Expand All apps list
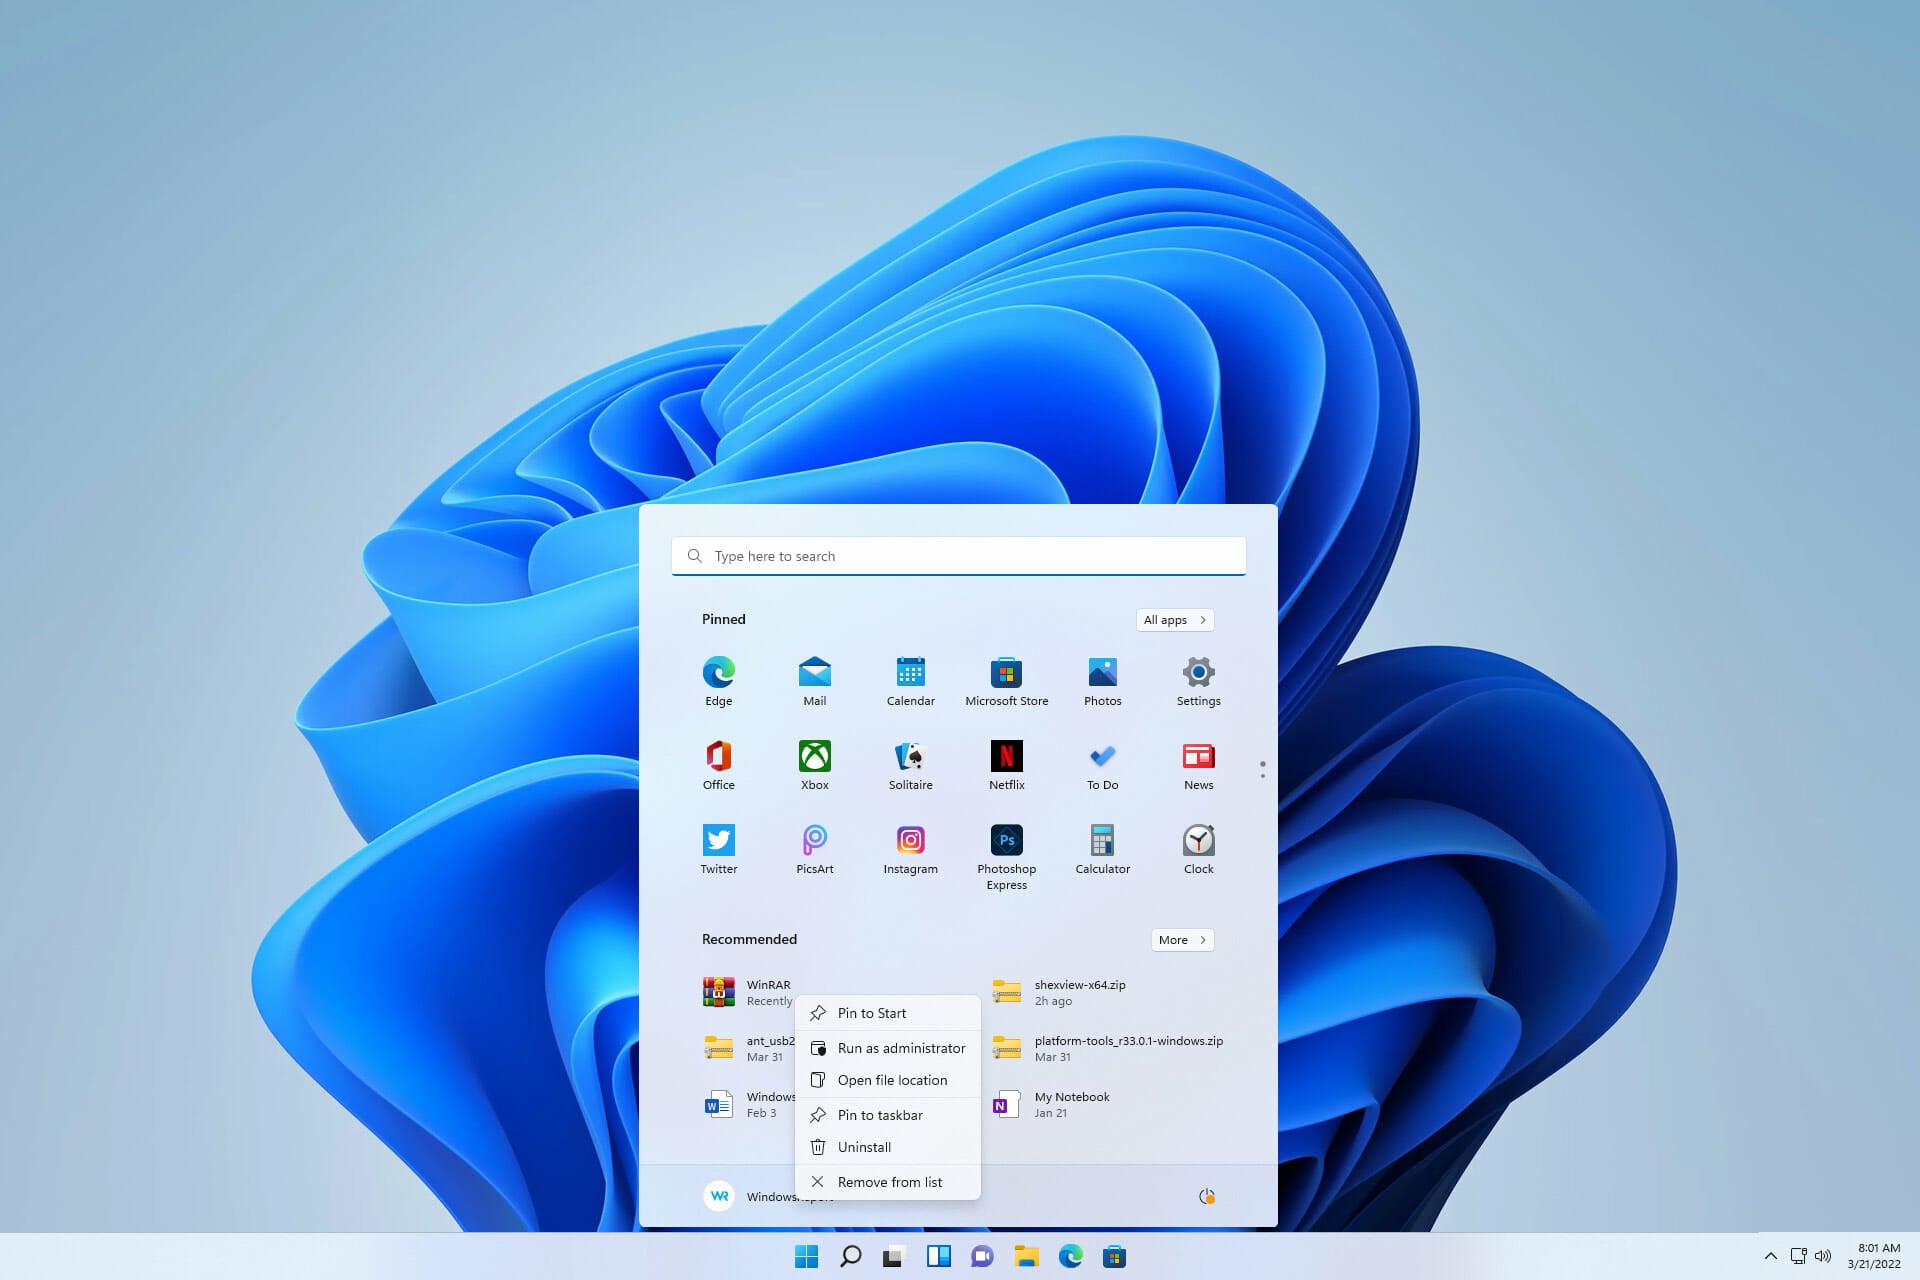Screen dimensions: 1920x1280 point(1173,619)
